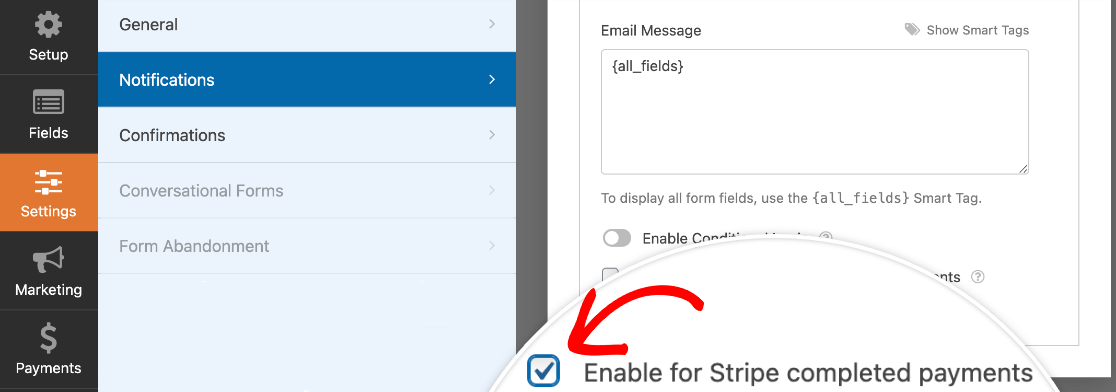1116x392 pixels.
Task: Uncheck Enable for Stripe completed payments
Action: click(x=544, y=371)
